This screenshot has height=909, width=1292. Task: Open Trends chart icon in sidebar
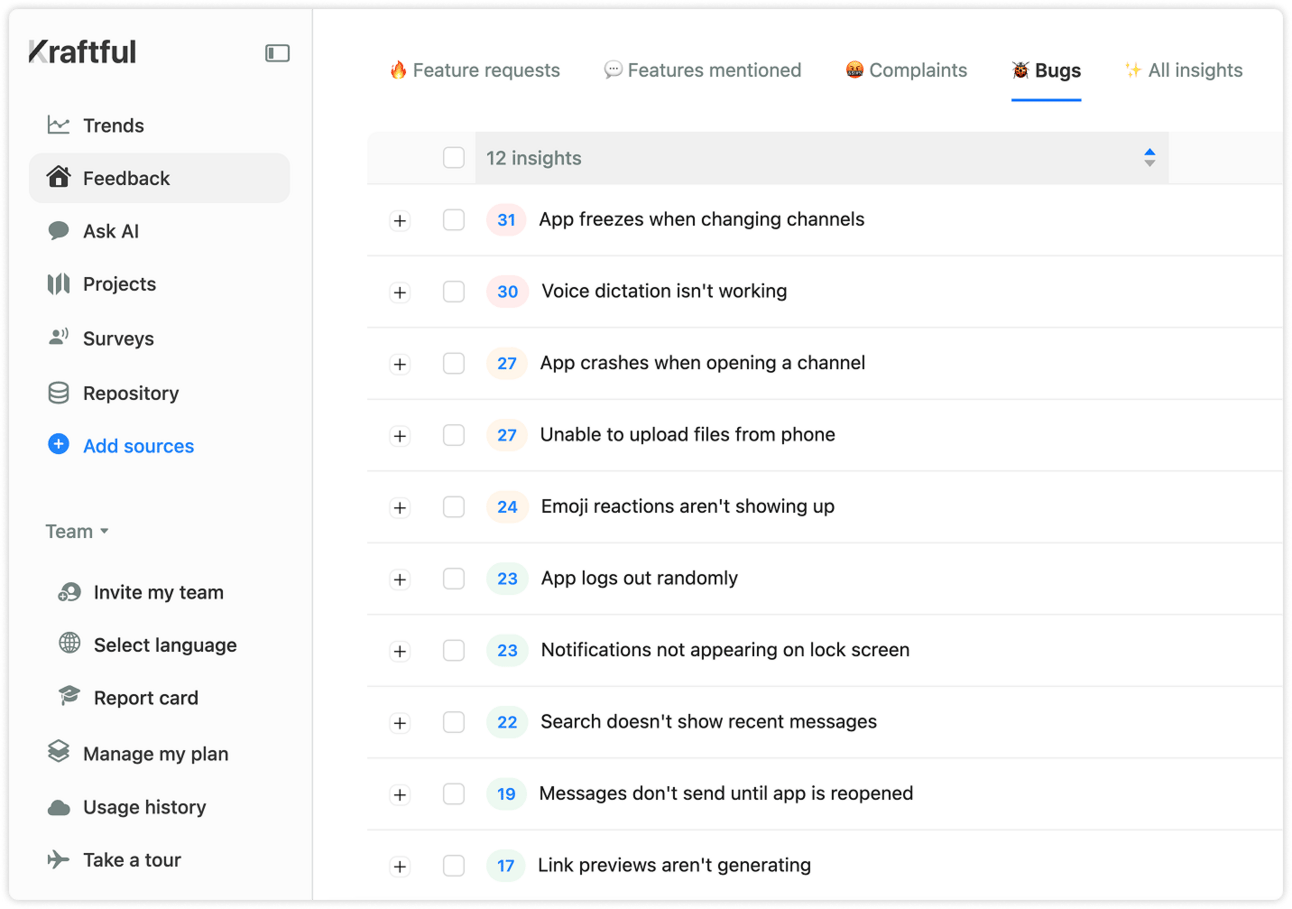tap(59, 125)
